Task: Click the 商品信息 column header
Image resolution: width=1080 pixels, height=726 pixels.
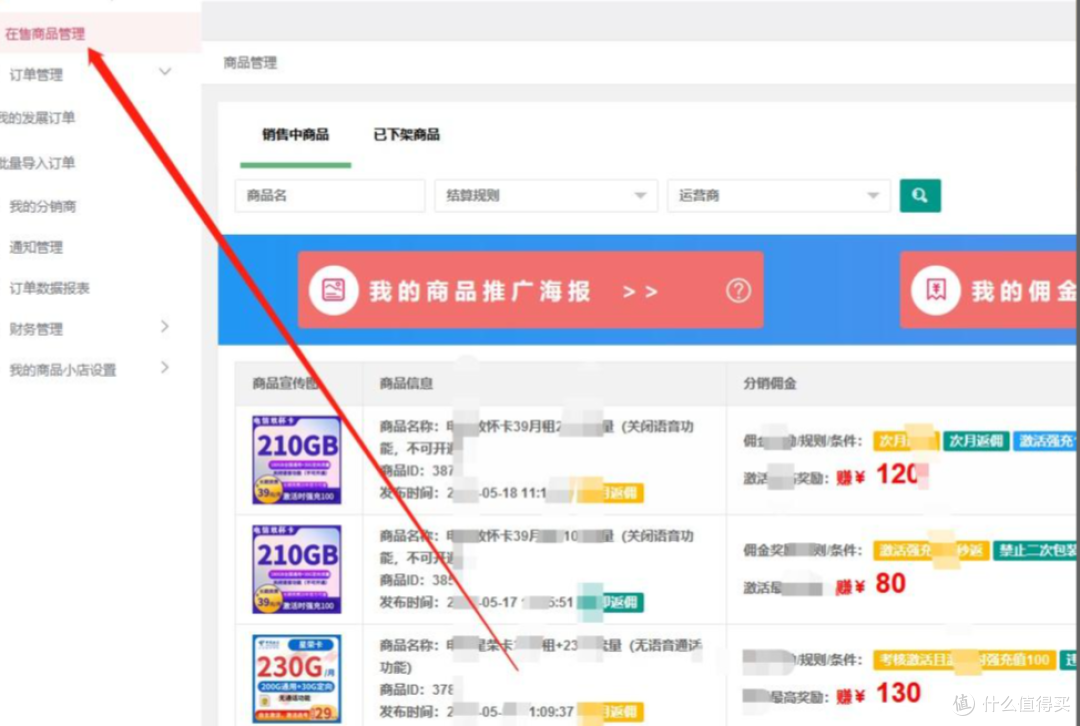Action: pyautogui.click(x=406, y=383)
